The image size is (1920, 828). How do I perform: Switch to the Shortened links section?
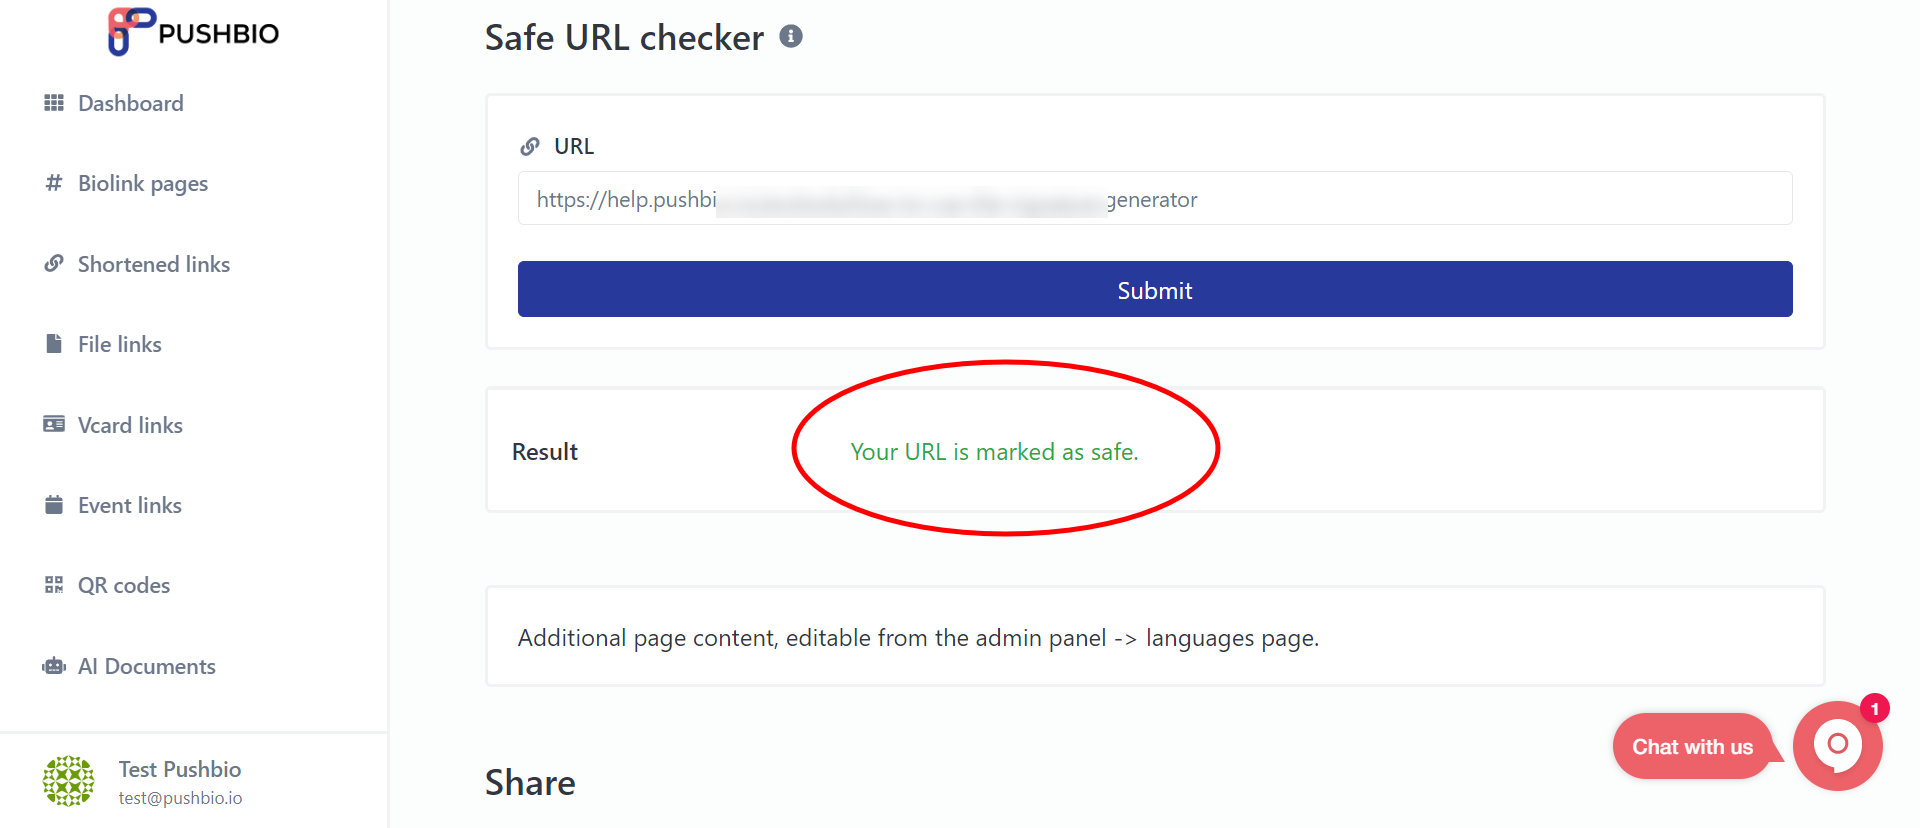click(x=154, y=263)
